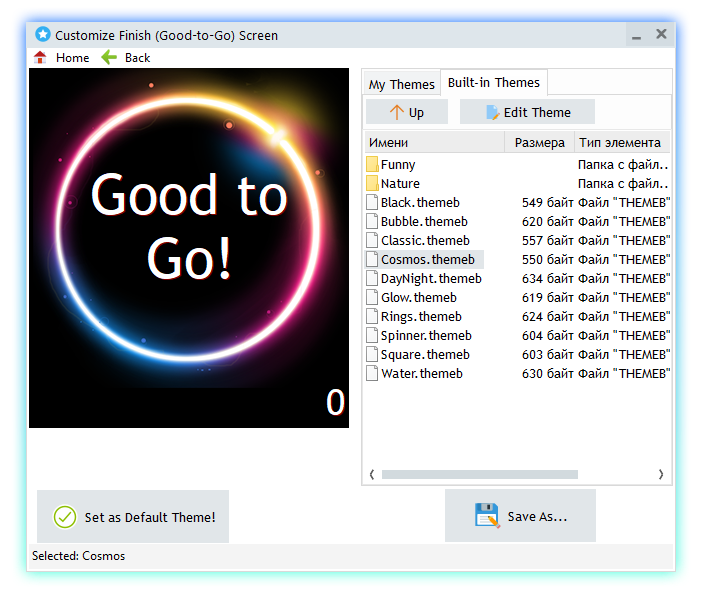Sort files by the Размера column header
Image resolution: width=702 pixels, height=594 pixels.
539,142
